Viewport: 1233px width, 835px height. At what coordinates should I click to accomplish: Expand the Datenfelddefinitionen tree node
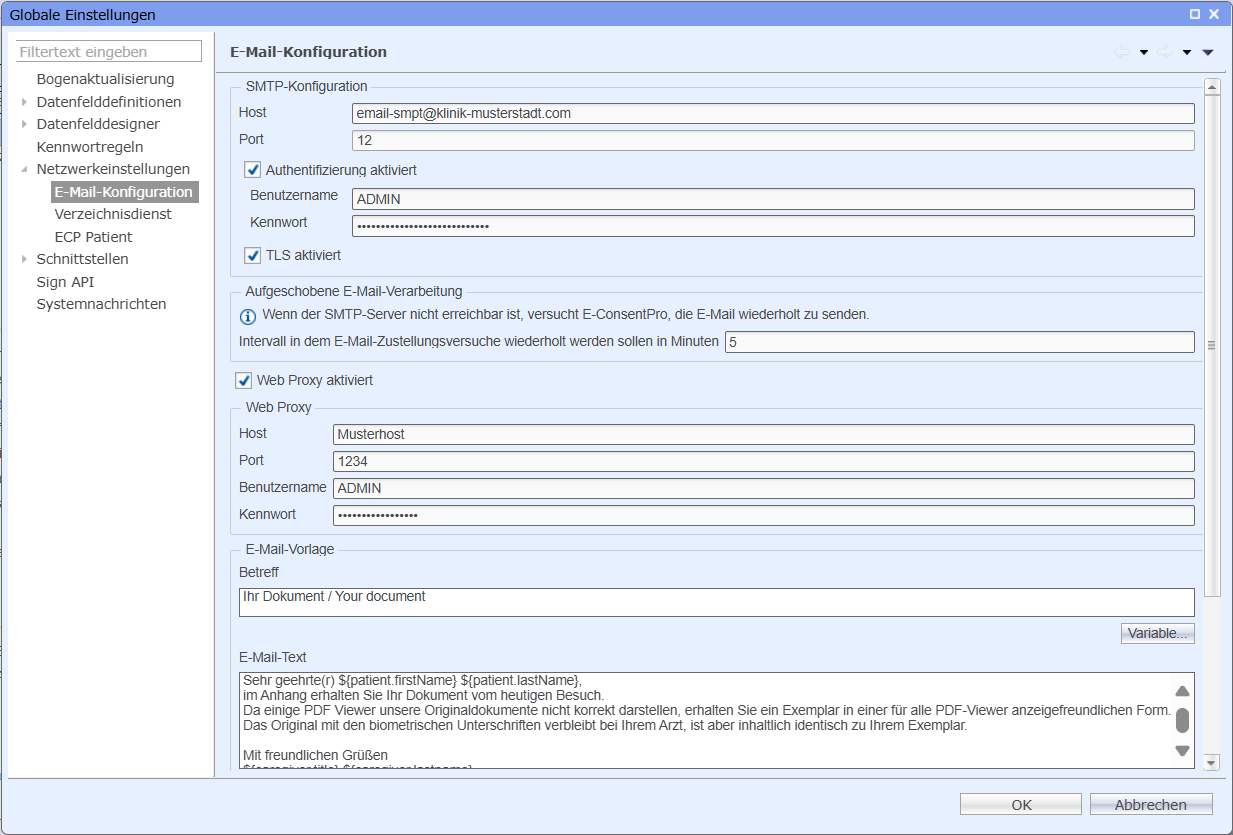(x=25, y=102)
